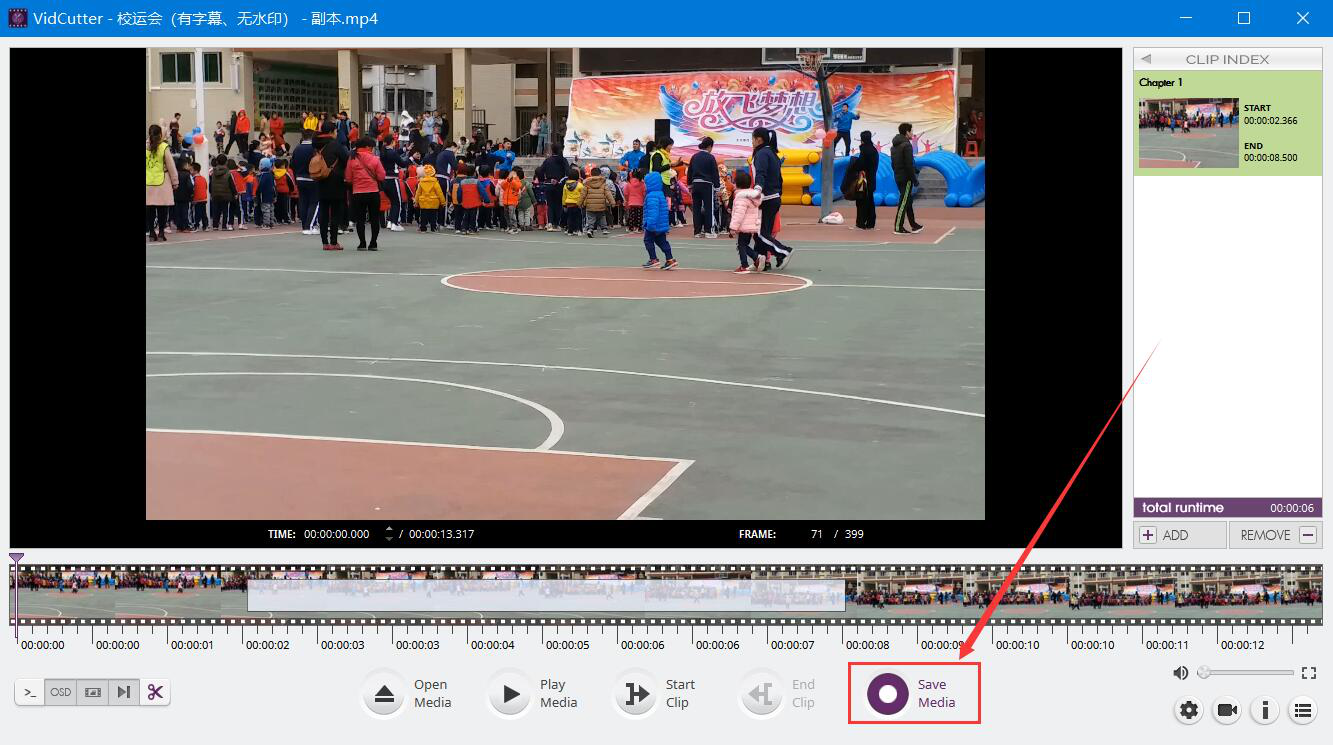The image size is (1333, 745).
Task: Adjust the volume slider
Action: pos(1246,673)
